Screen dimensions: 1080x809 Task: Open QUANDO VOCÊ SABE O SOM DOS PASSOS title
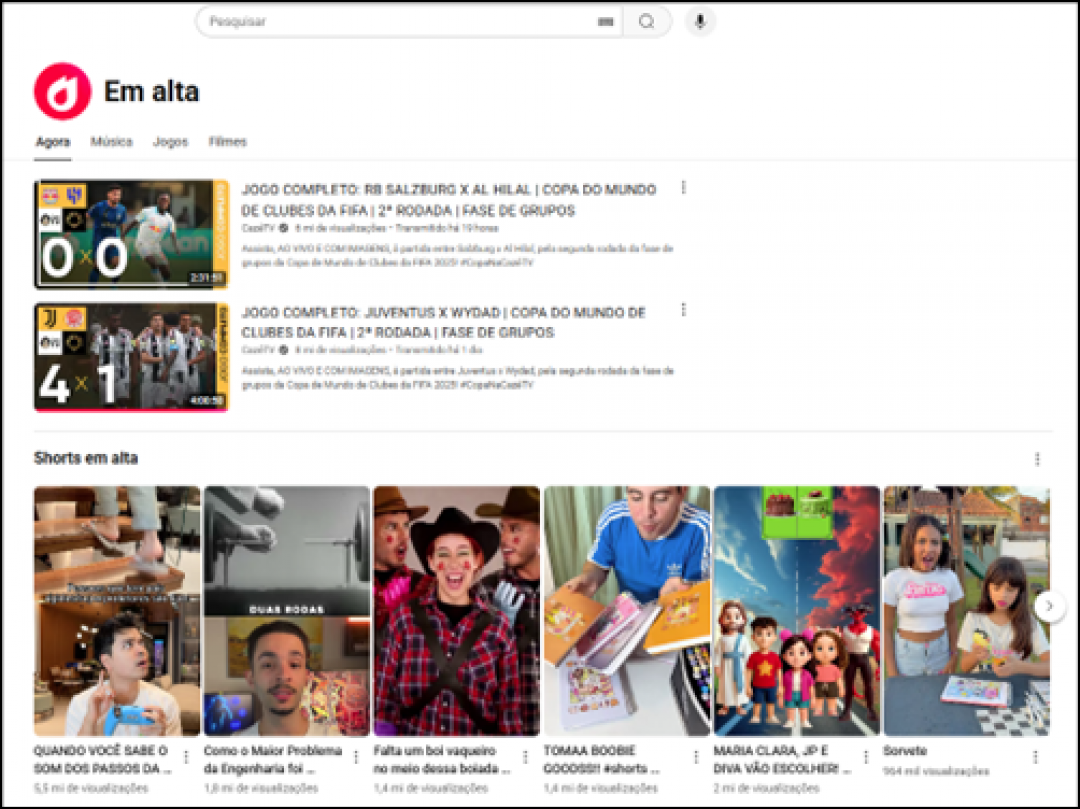102,759
